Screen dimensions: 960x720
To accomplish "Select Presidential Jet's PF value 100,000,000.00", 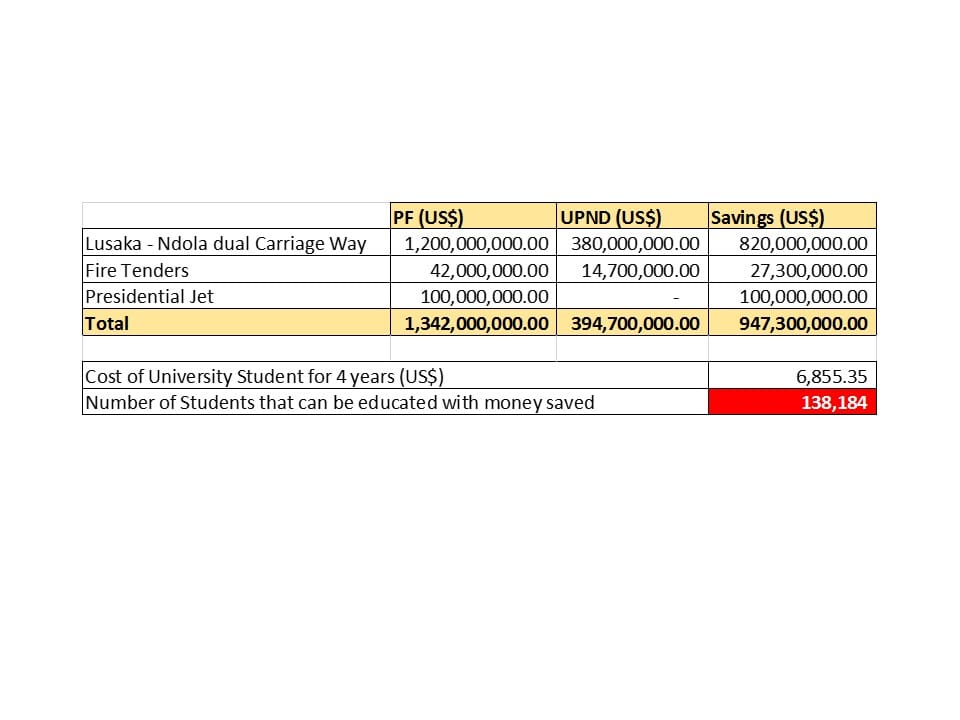I will 473,296.
